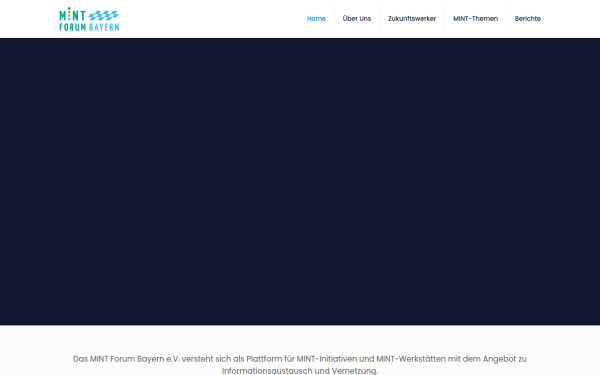
Task: Open the Home menu item
Action: pos(316,19)
